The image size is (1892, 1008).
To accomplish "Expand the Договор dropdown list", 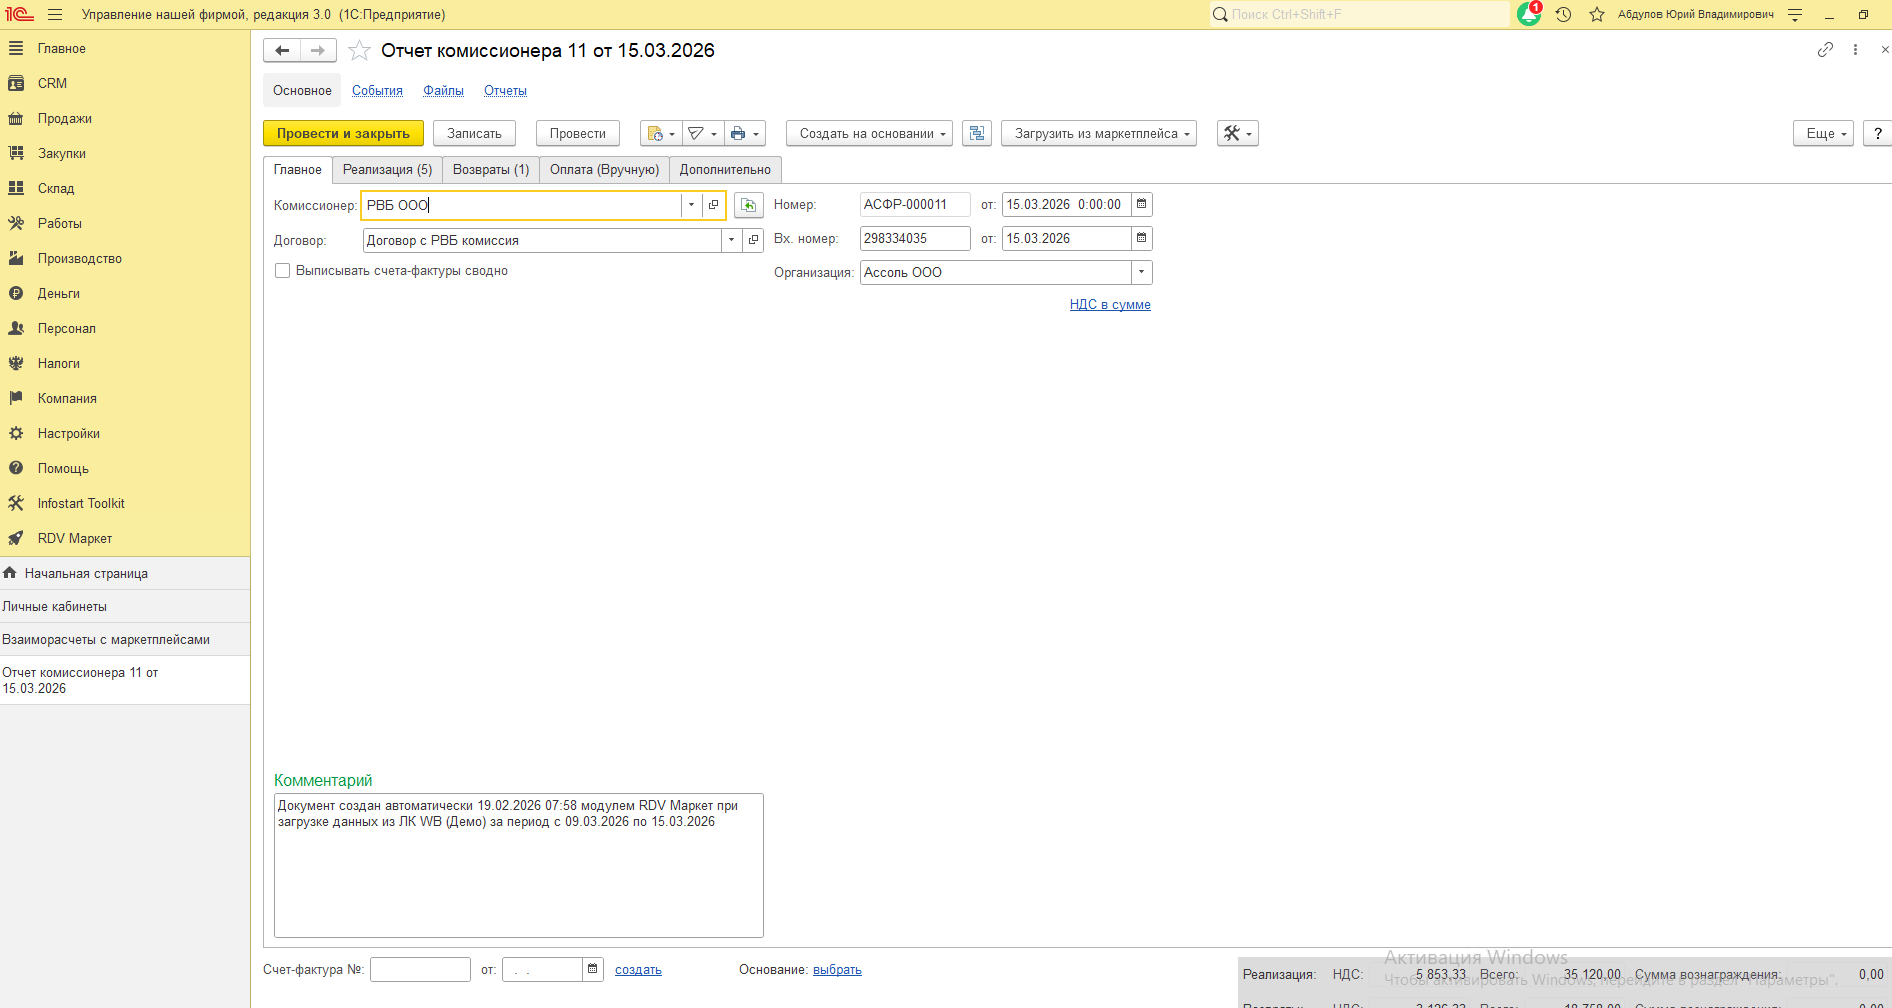I will (731, 240).
